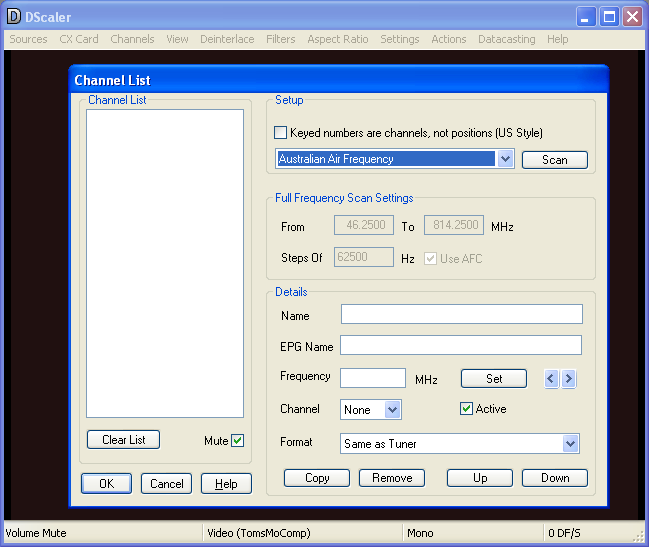Image resolution: width=649 pixels, height=547 pixels.
Task: Click 0 DF/S status bar entry
Action: click(565, 533)
